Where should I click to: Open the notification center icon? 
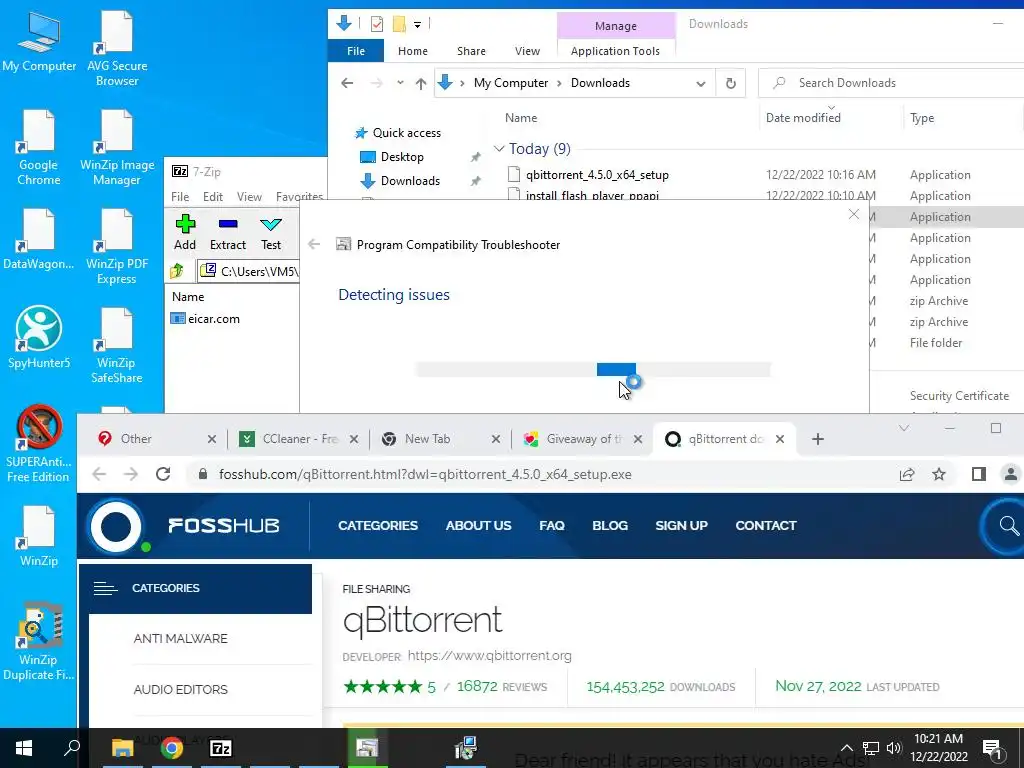[992, 748]
